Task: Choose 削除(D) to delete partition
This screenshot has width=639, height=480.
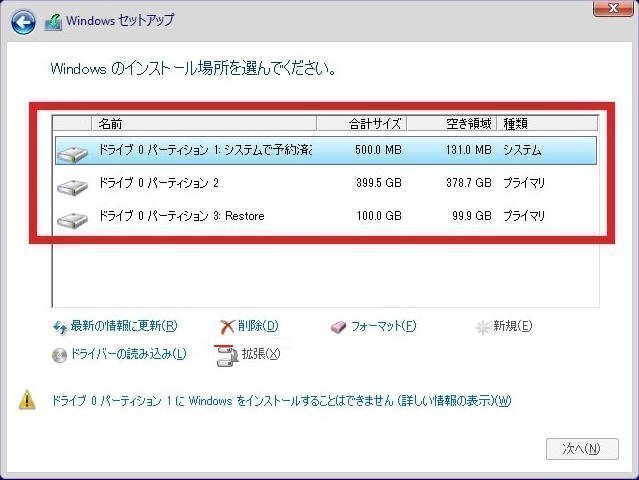Action: pyautogui.click(x=258, y=326)
